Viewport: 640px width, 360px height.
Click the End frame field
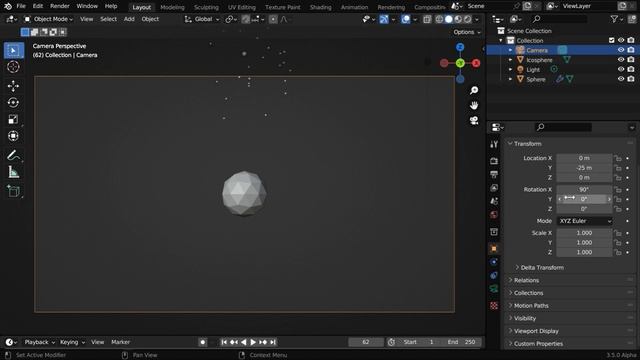461,342
